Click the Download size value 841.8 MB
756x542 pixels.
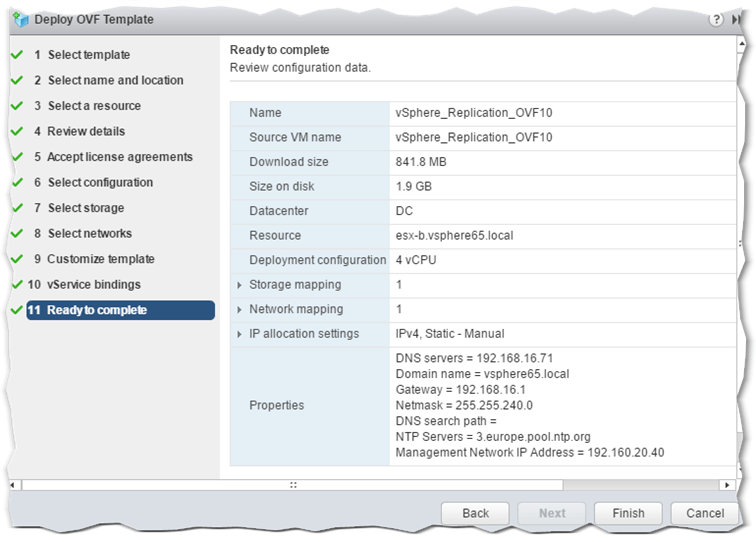[421, 162]
